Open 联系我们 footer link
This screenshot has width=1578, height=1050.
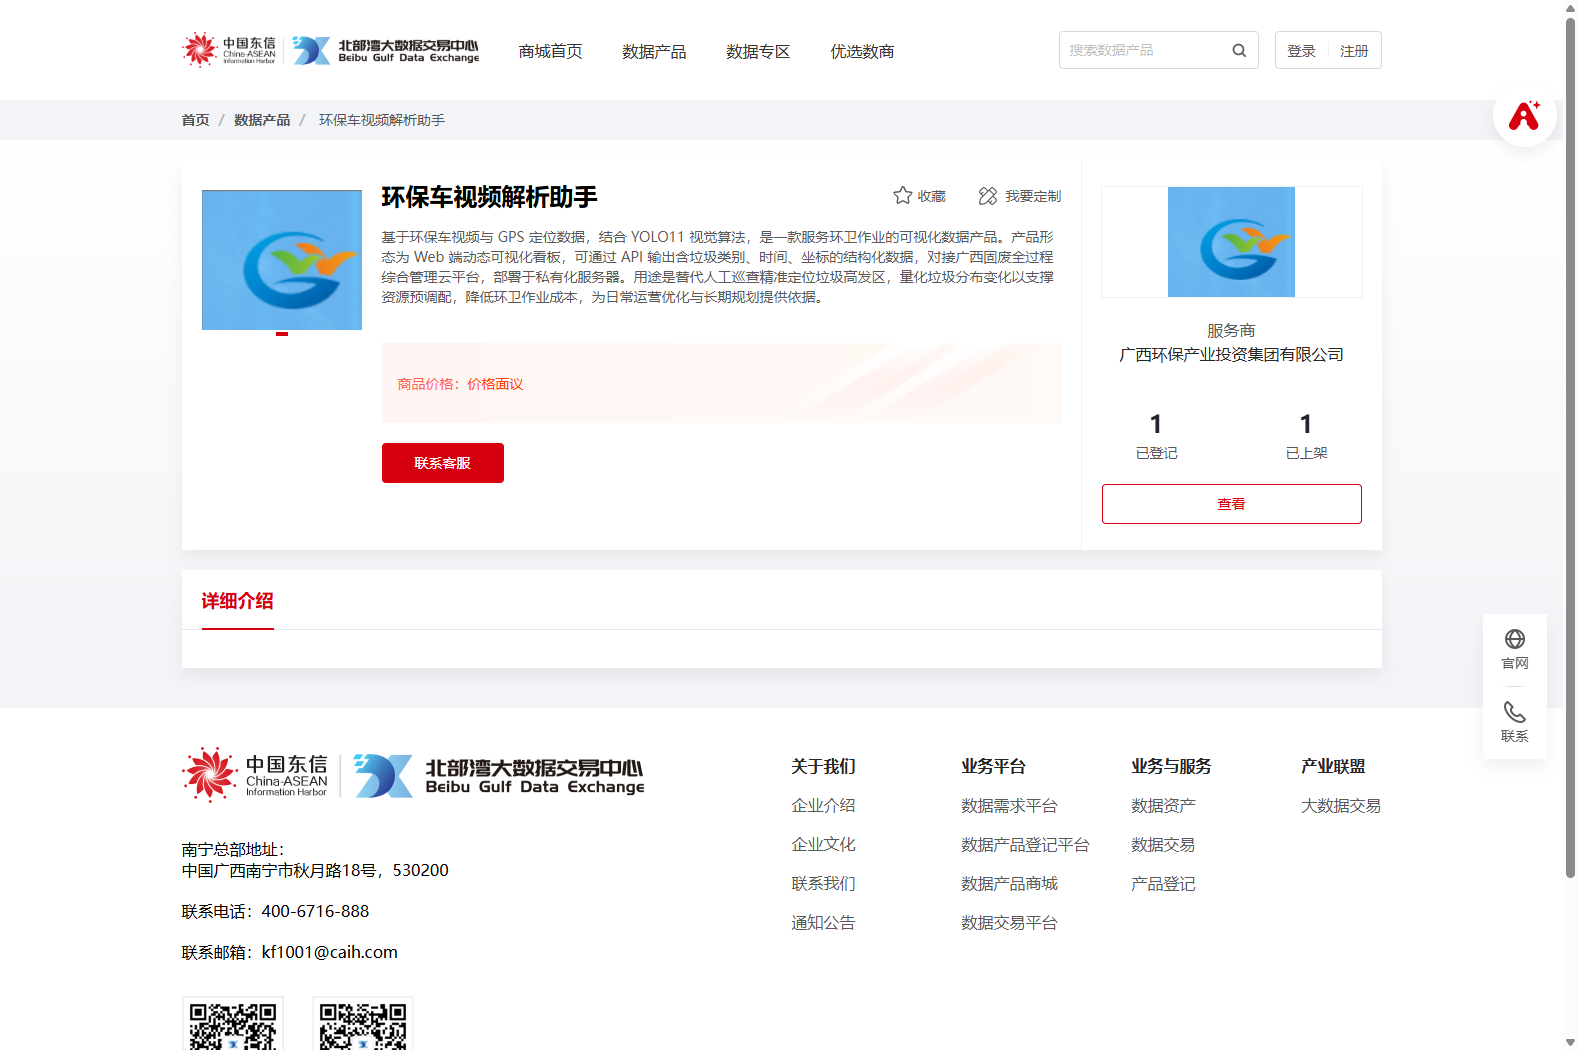(x=824, y=884)
